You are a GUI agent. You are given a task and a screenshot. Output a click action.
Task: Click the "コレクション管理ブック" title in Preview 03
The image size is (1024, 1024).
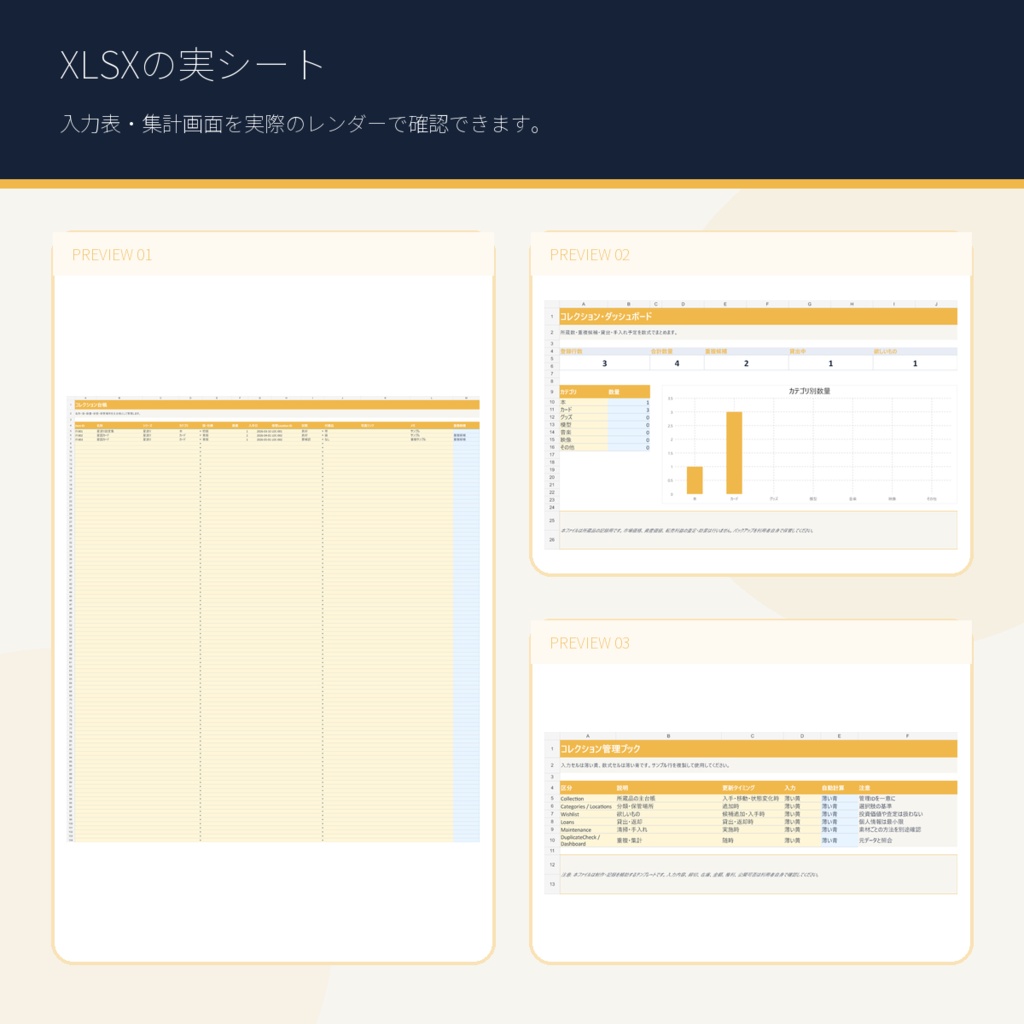coord(600,749)
